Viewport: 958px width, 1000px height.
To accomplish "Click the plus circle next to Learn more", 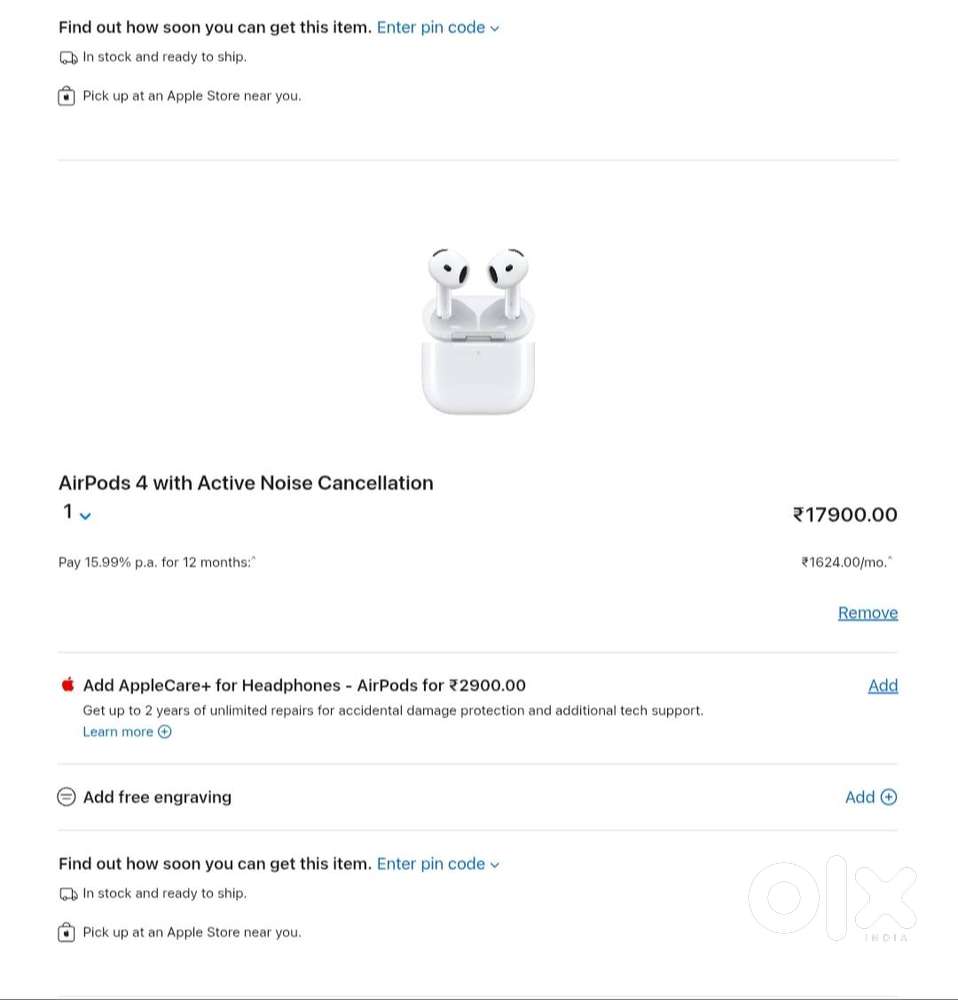I will pyautogui.click(x=165, y=732).
